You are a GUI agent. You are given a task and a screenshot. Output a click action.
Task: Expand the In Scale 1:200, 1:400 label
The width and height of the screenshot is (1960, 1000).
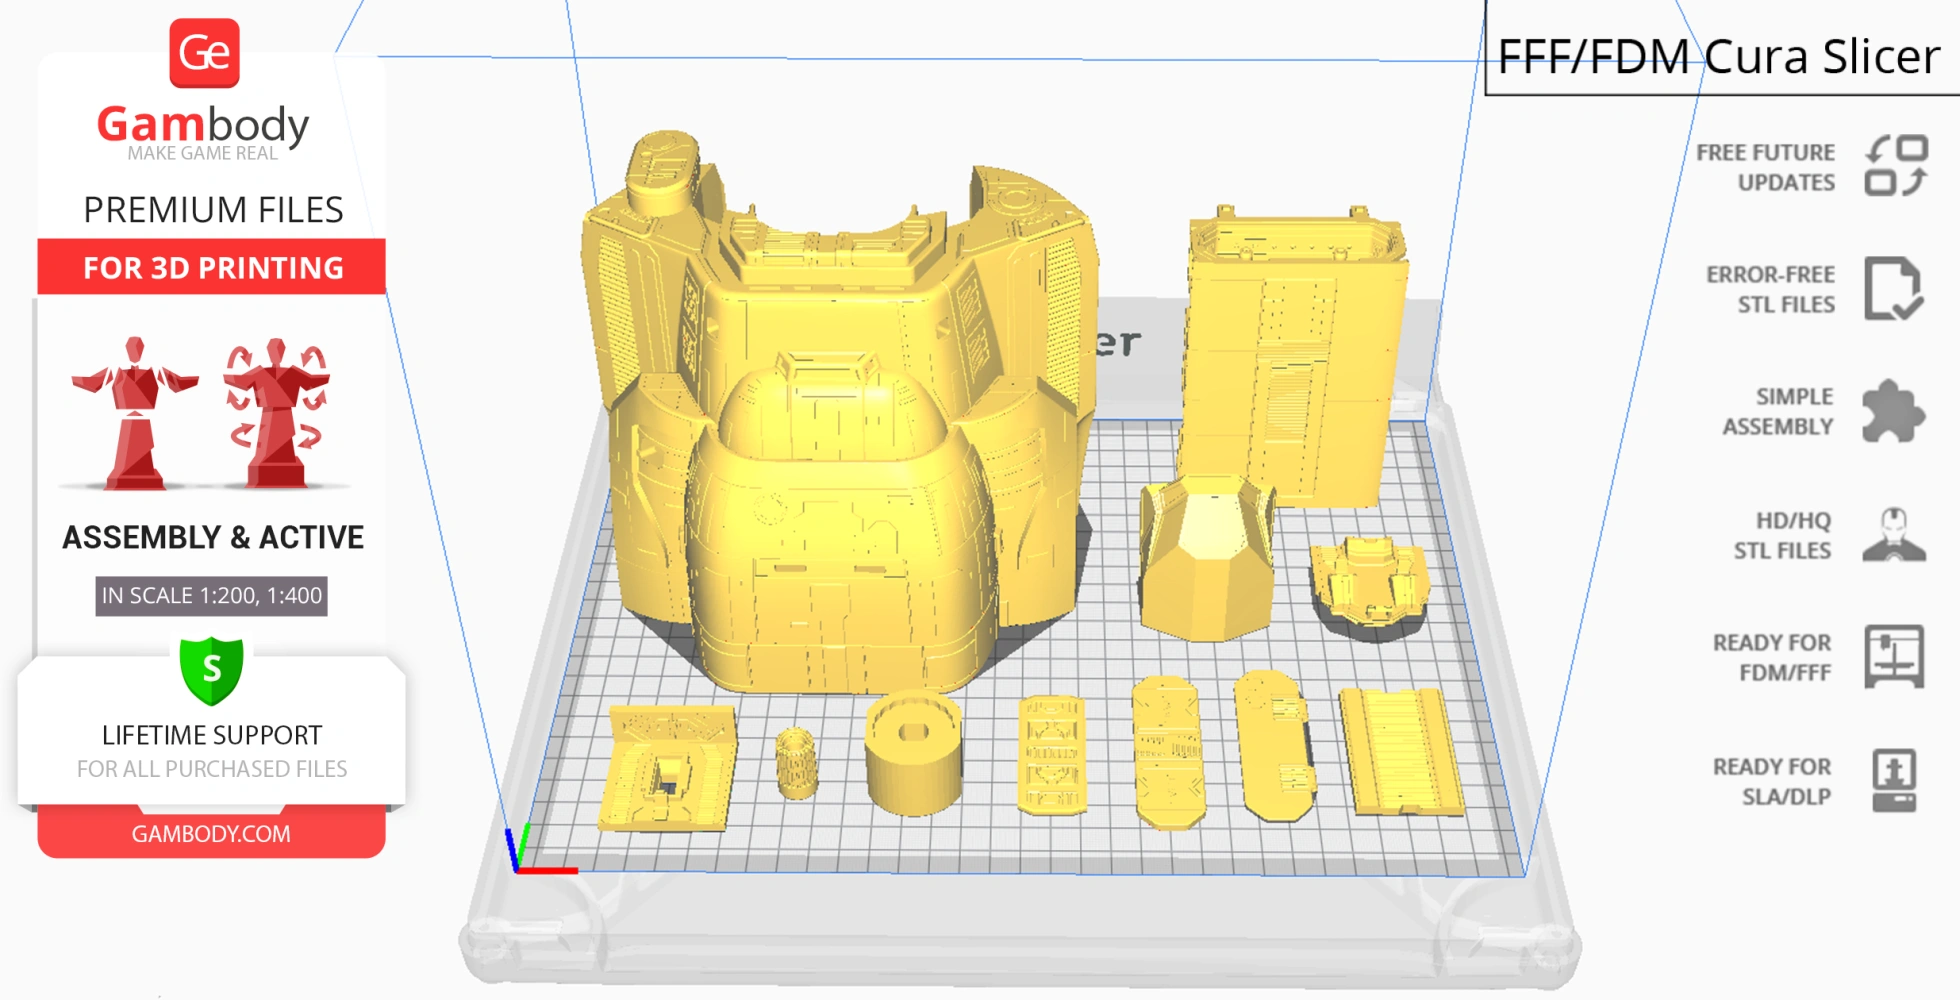point(211,595)
